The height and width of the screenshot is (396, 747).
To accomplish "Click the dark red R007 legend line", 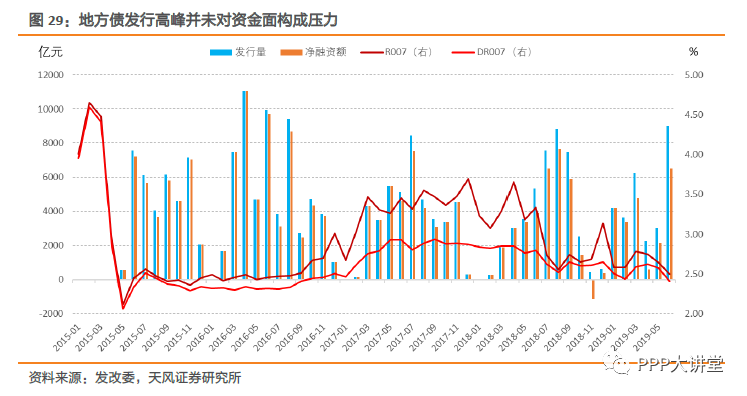I will tap(372, 52).
